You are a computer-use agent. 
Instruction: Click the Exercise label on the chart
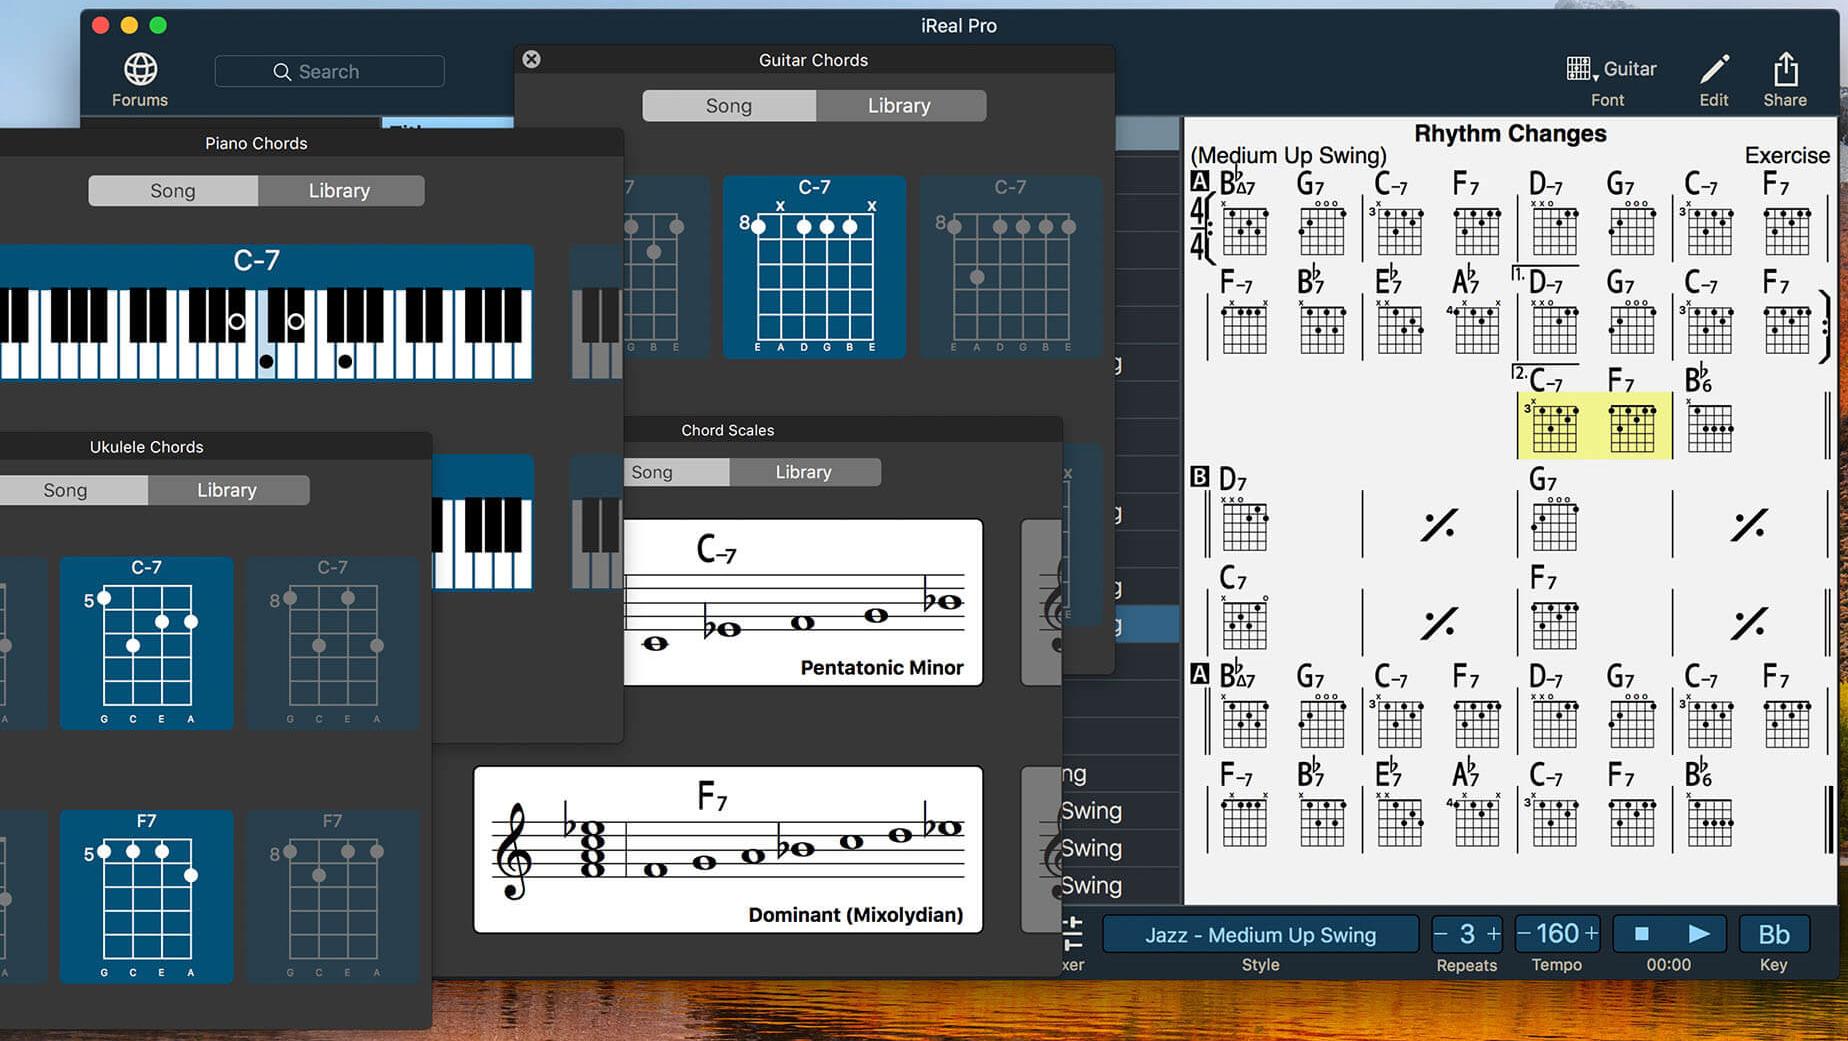1787,155
